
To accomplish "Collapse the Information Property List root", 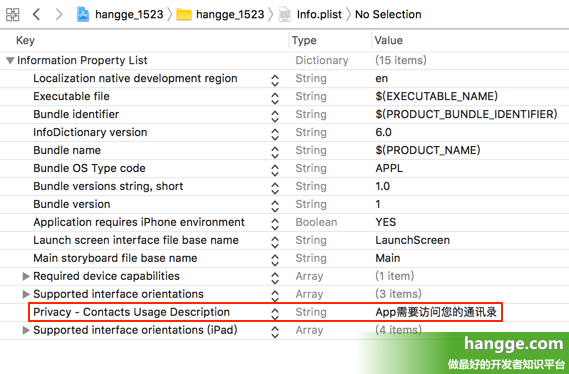I will pos(10,60).
